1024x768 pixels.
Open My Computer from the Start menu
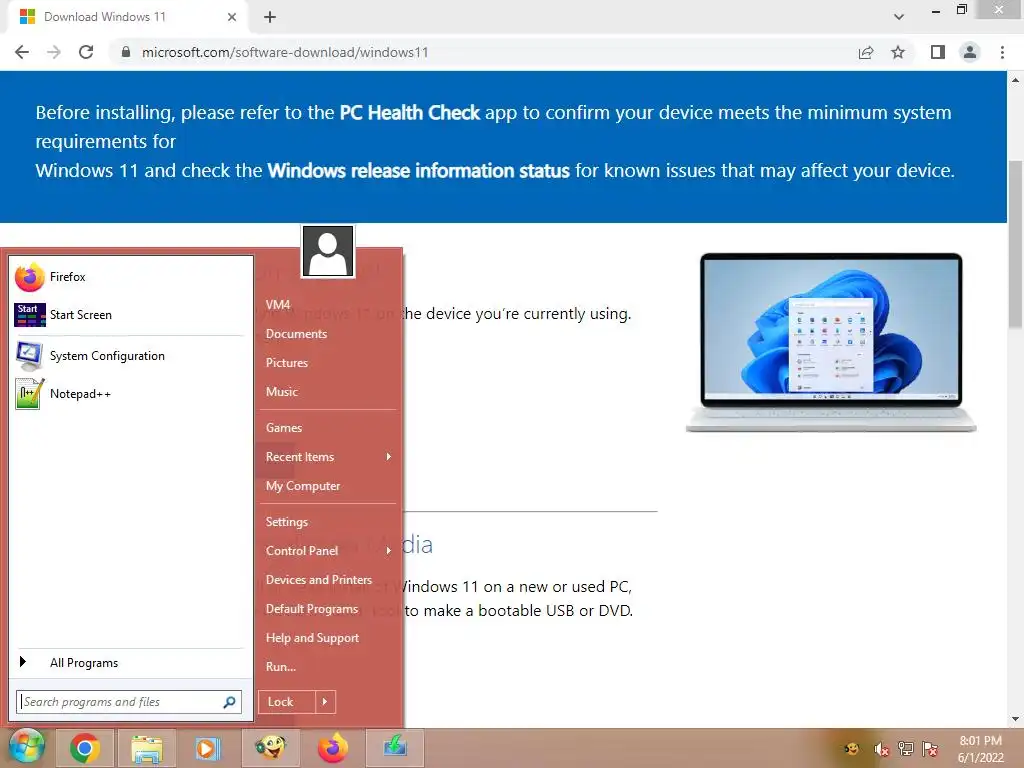(x=302, y=486)
